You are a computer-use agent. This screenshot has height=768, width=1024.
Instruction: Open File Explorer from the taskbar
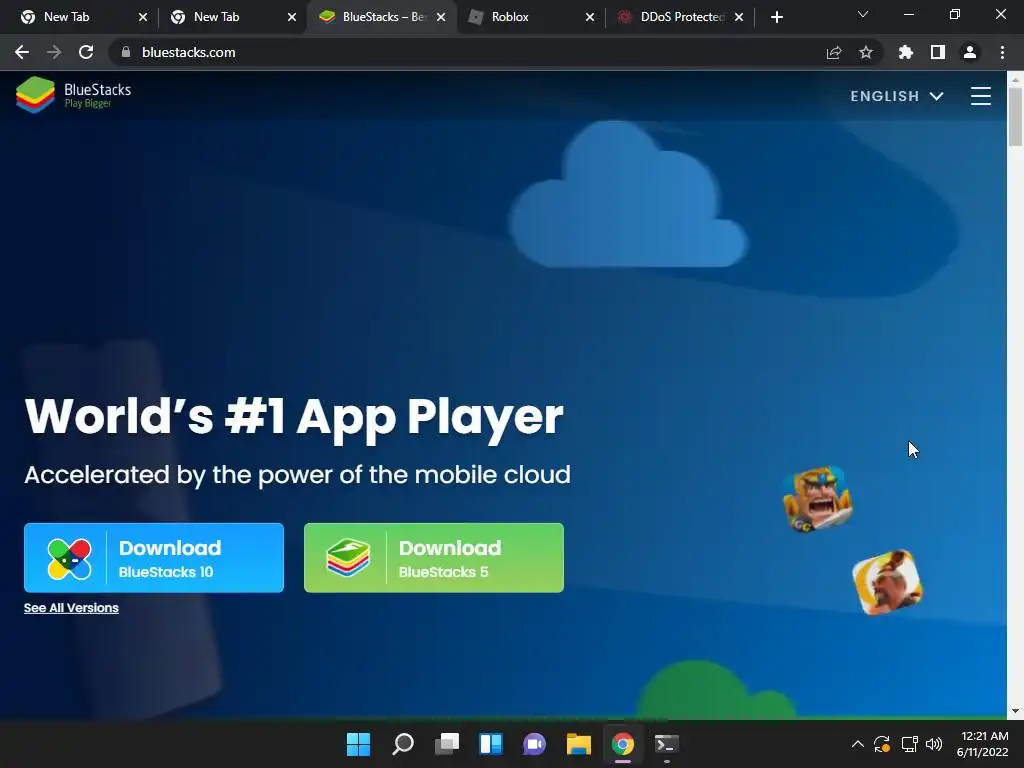pyautogui.click(x=579, y=744)
